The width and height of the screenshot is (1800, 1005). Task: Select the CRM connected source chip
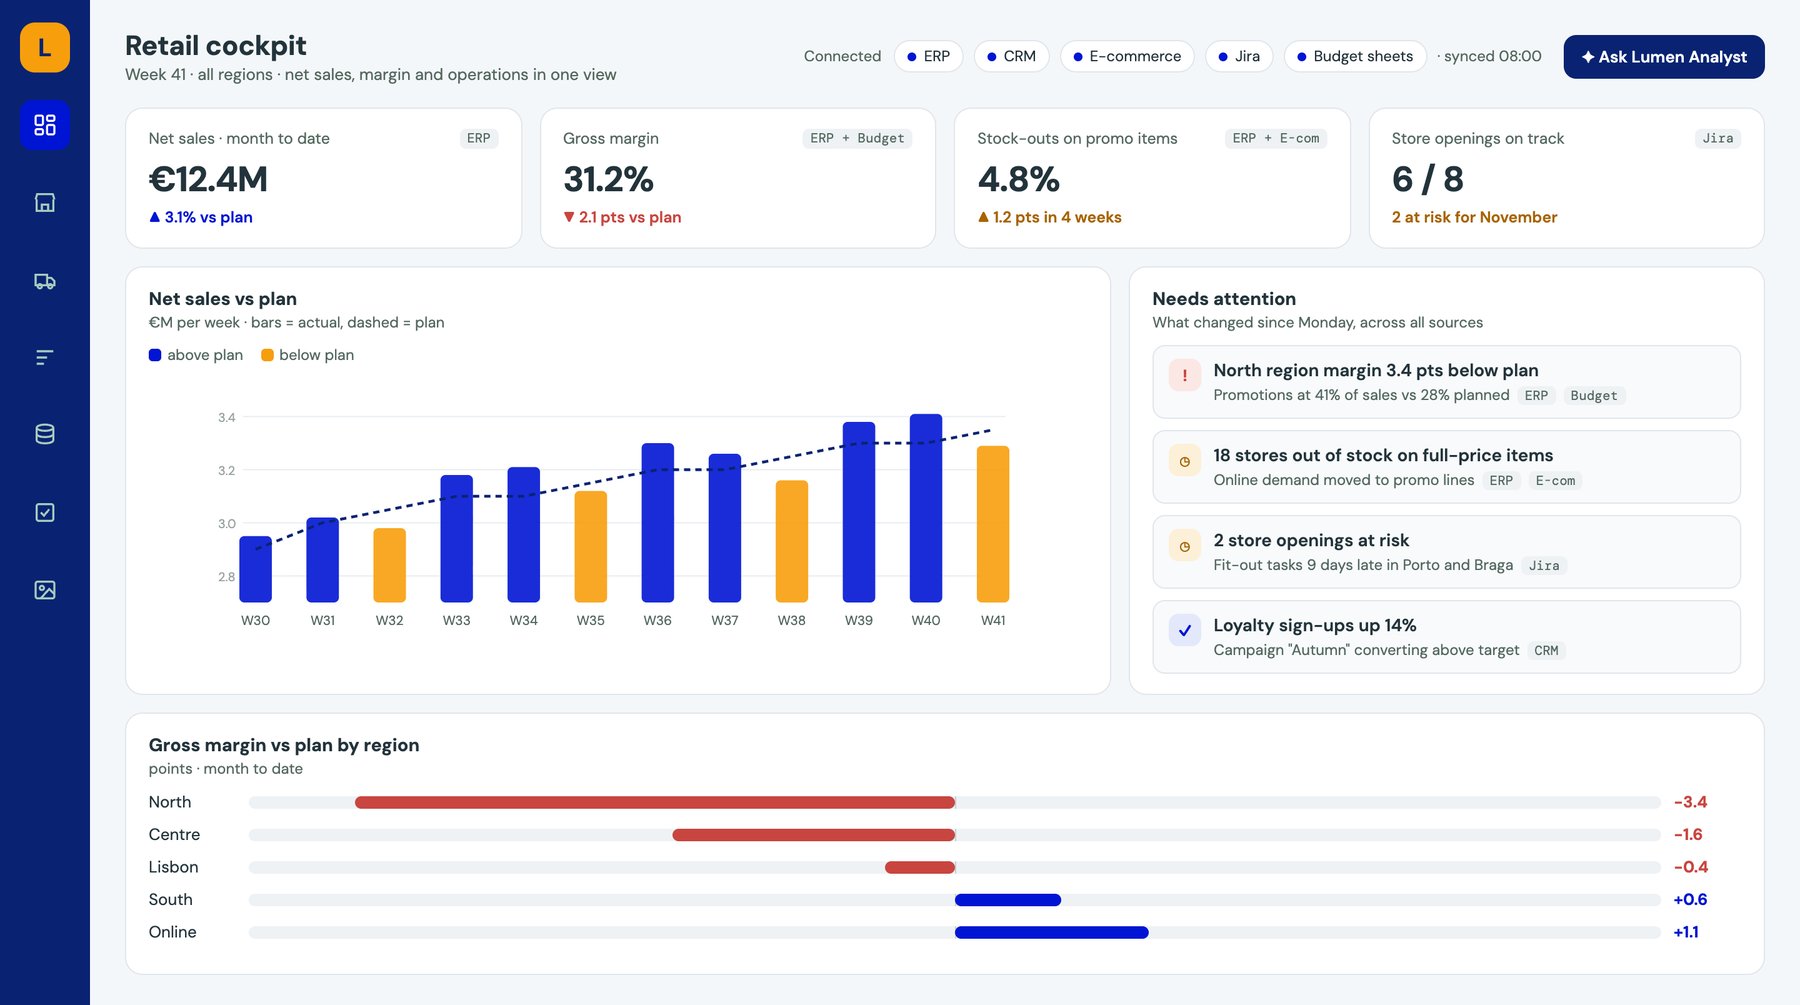[x=1011, y=56]
